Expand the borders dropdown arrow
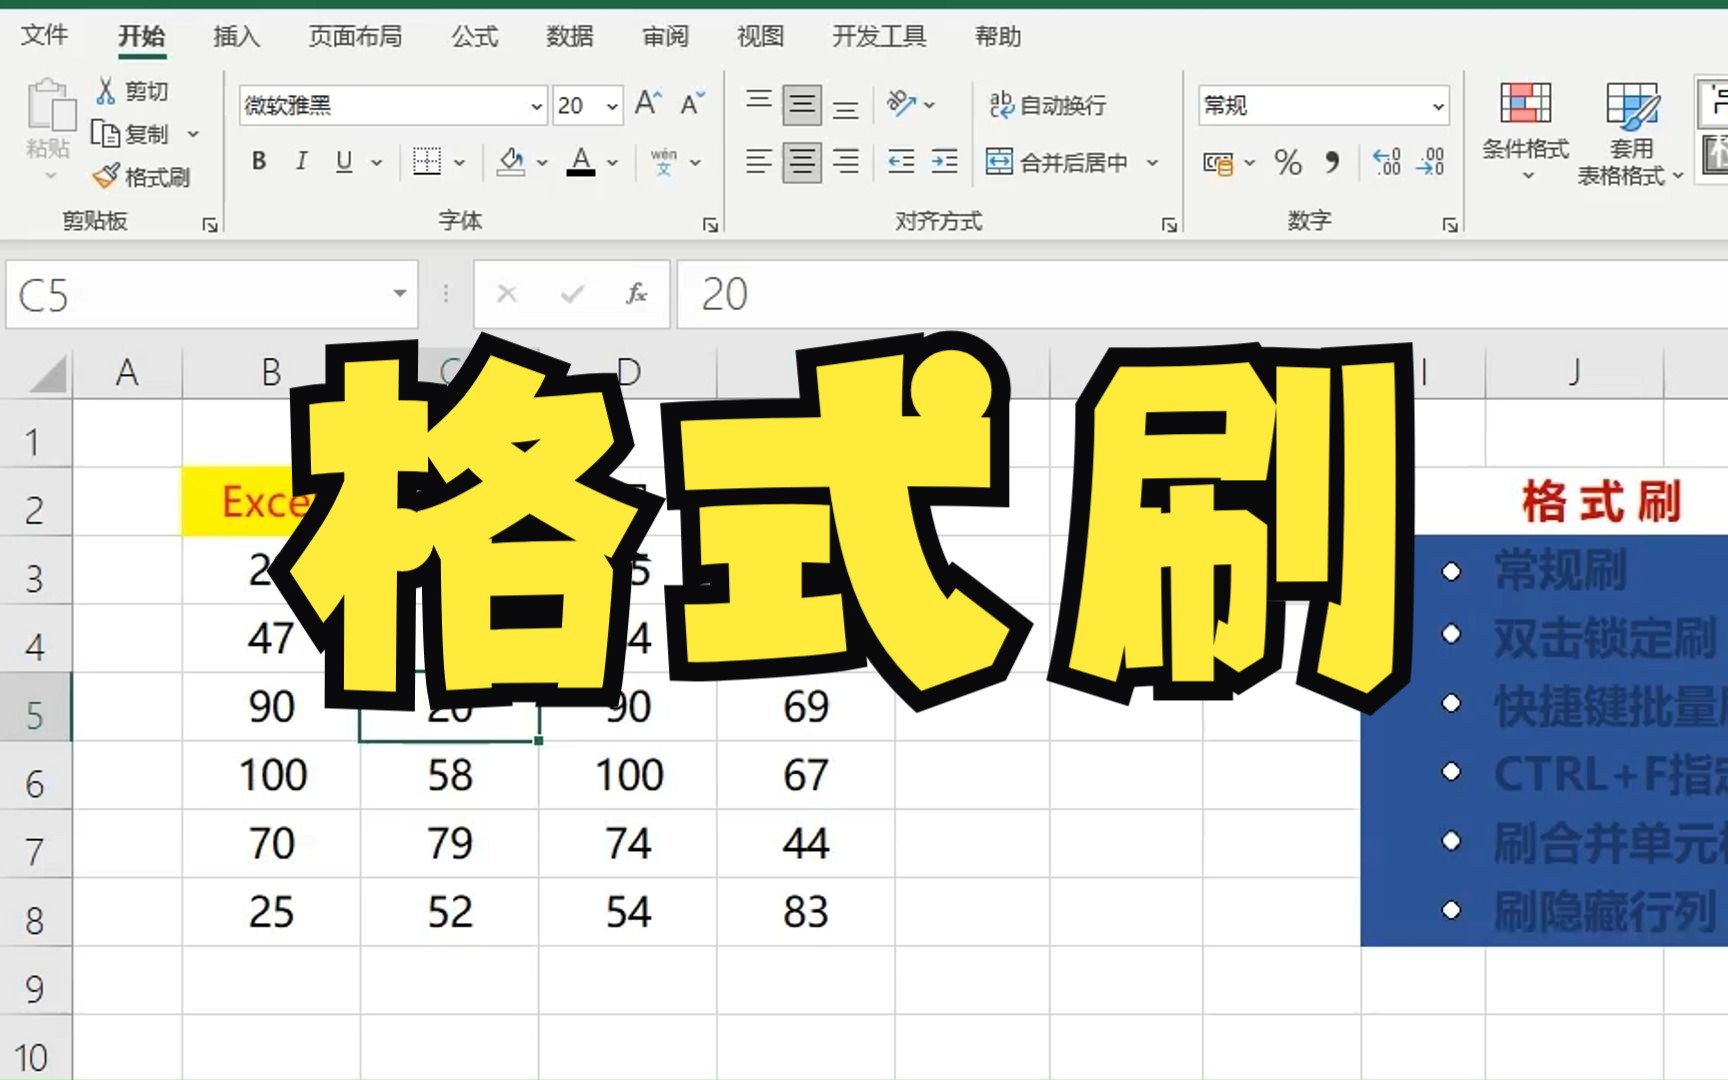This screenshot has height=1080, width=1728. [x=460, y=162]
